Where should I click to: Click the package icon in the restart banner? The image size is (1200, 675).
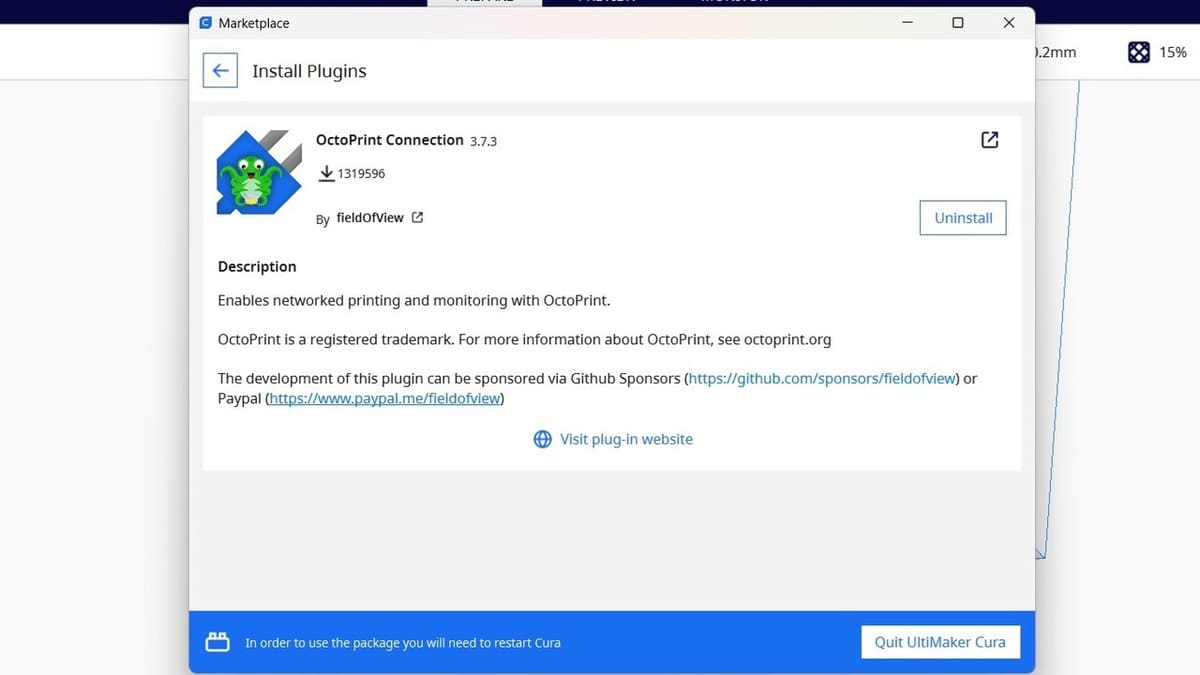point(217,642)
